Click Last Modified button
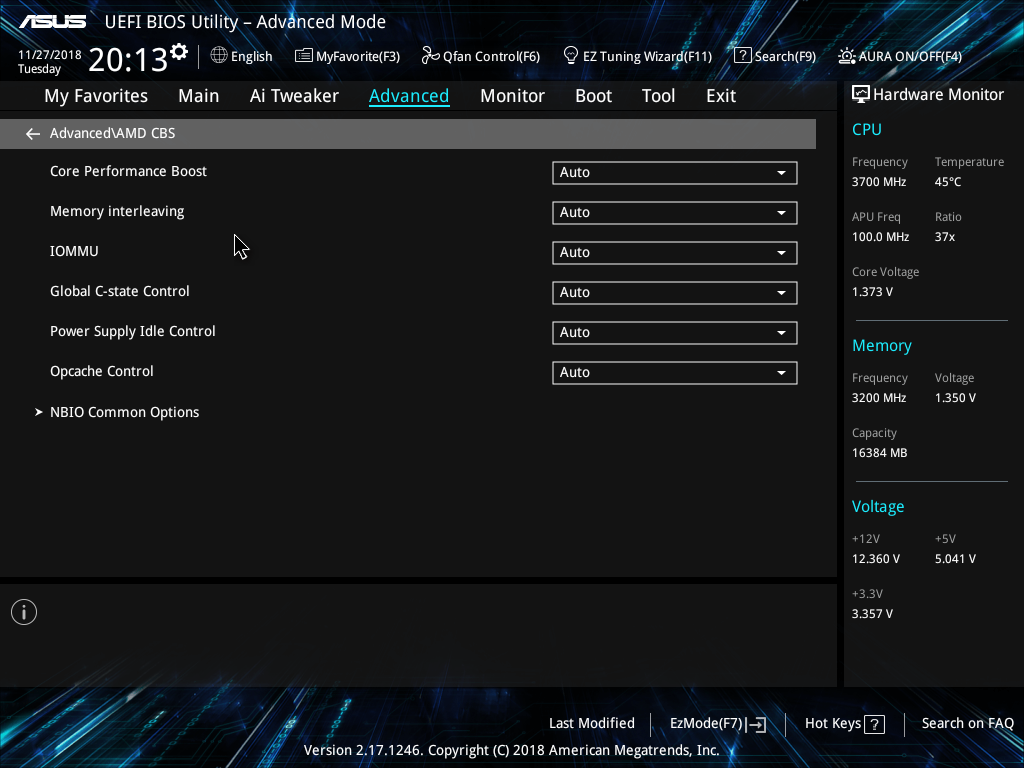The image size is (1024, 768). 592,724
